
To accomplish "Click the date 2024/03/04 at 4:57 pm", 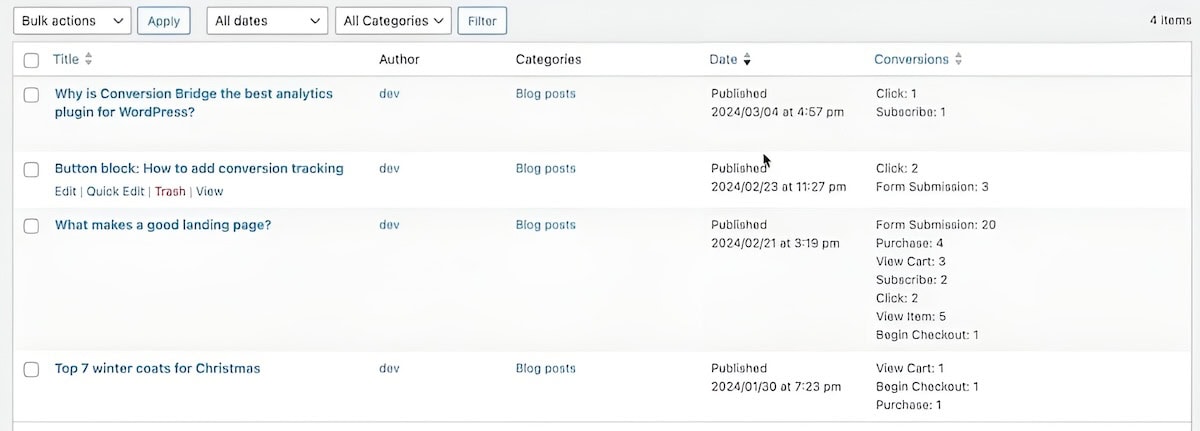I will [x=777, y=112].
